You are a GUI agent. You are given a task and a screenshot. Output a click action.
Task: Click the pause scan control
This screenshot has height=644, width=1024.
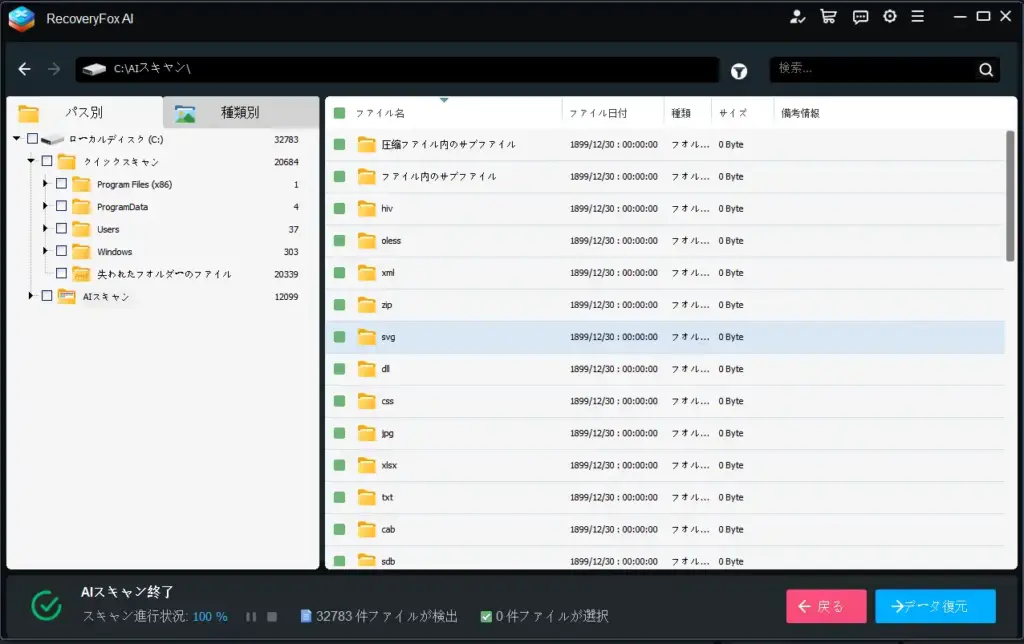(x=251, y=617)
